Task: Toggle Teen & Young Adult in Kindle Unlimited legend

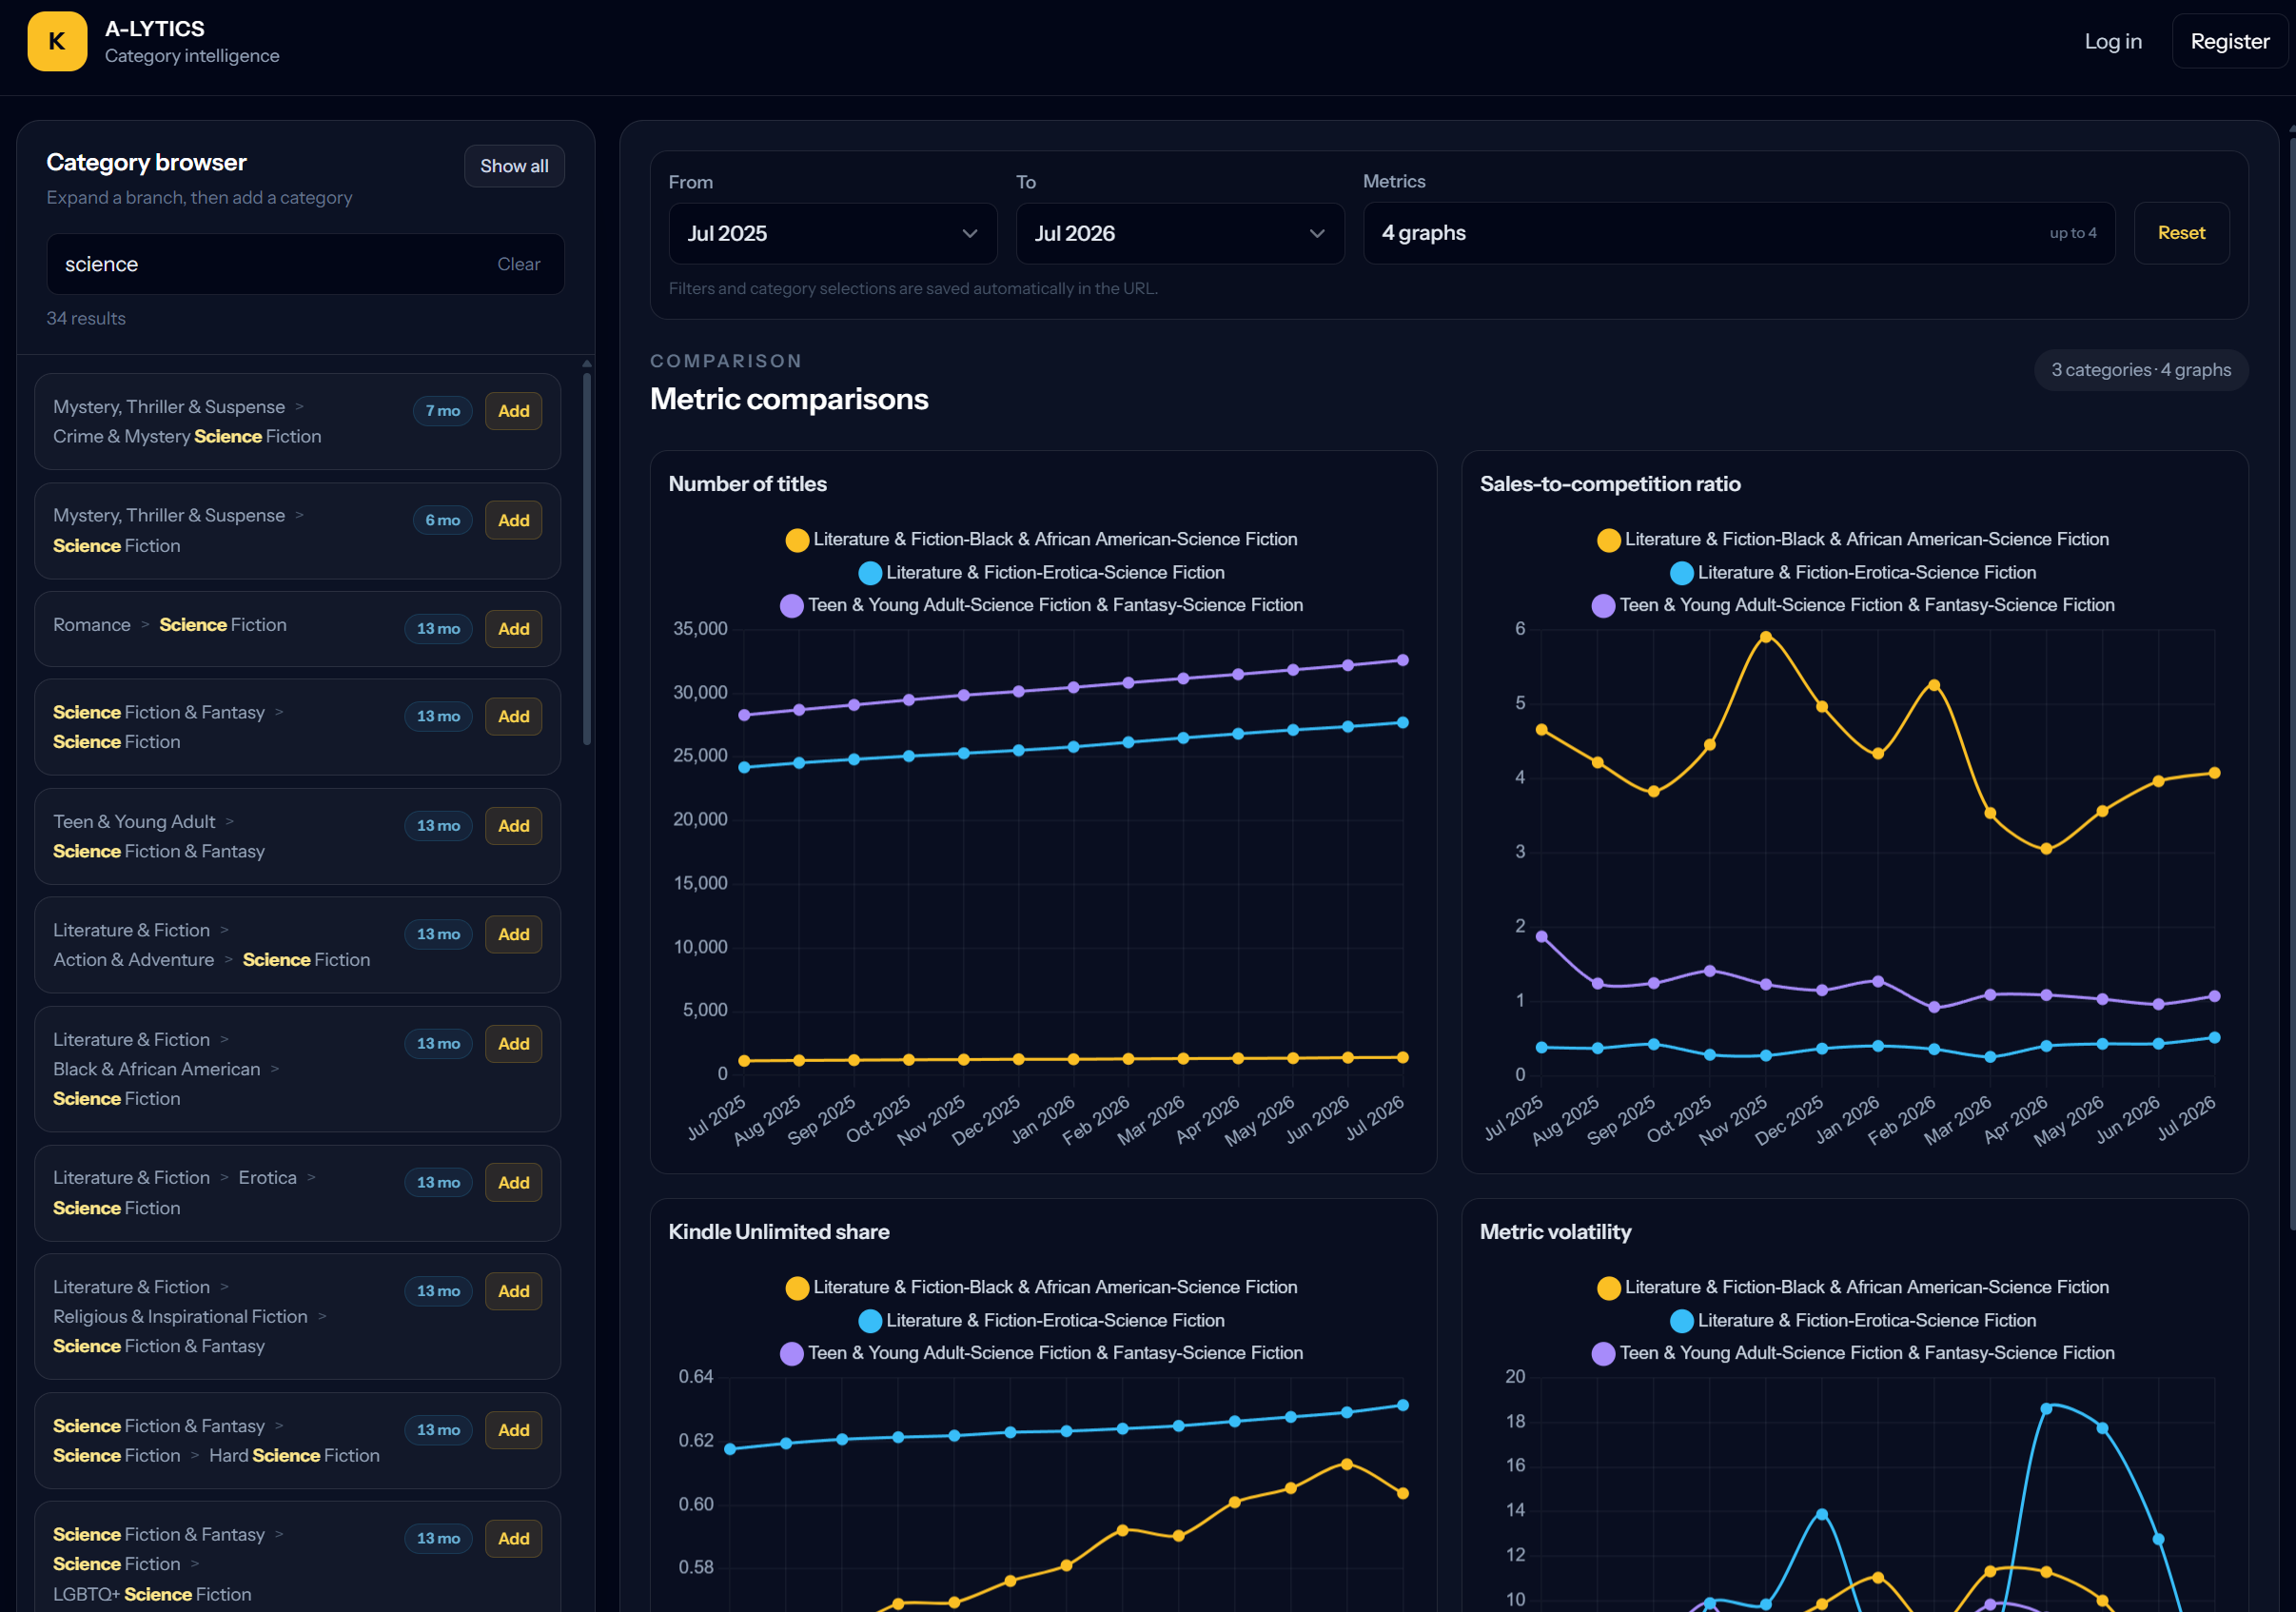Action: click(x=1042, y=1353)
